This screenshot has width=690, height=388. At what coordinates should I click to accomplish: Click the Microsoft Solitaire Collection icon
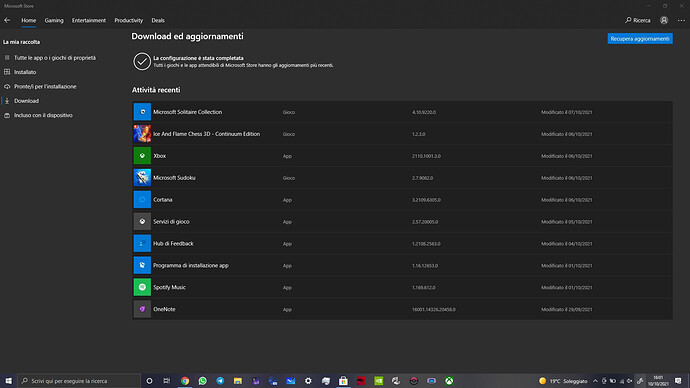pos(142,112)
